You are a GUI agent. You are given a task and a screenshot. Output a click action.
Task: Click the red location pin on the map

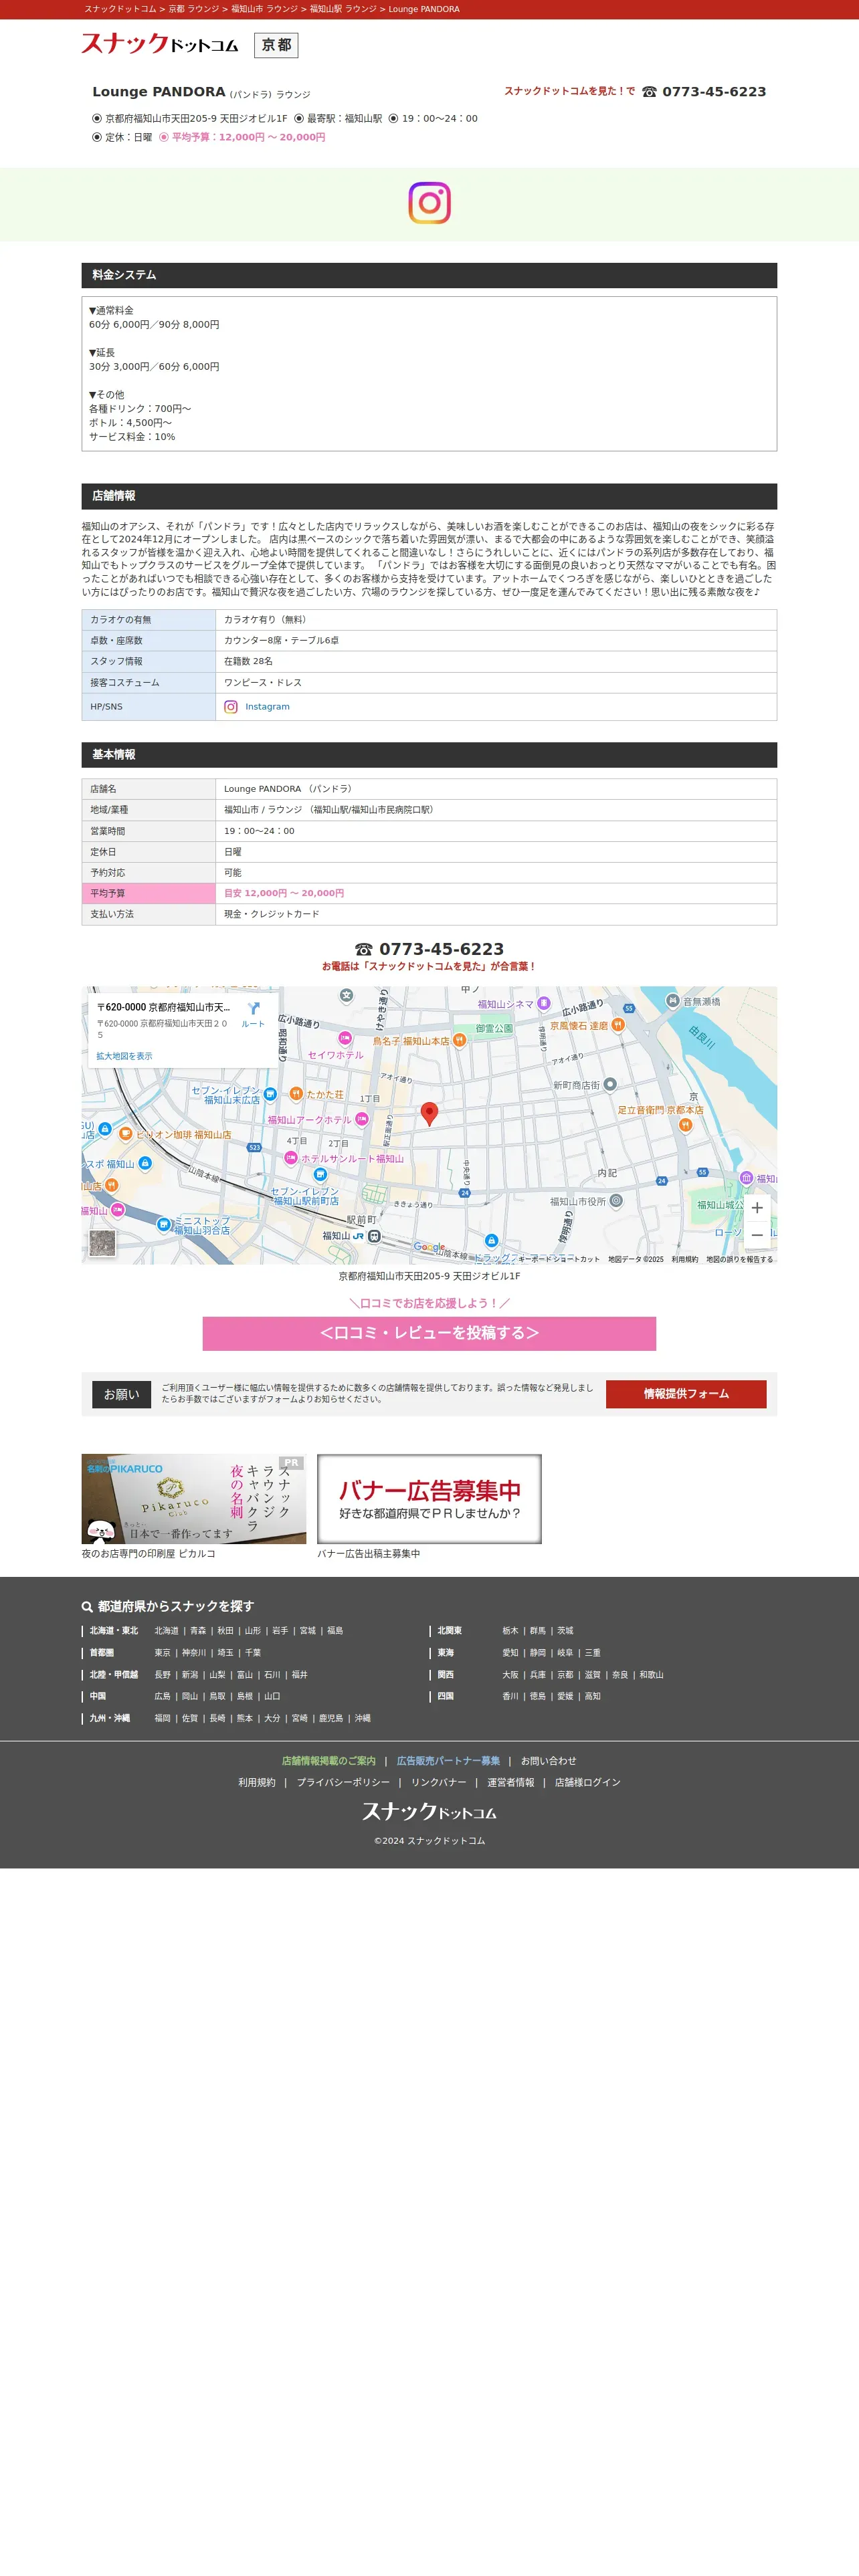(x=429, y=1114)
